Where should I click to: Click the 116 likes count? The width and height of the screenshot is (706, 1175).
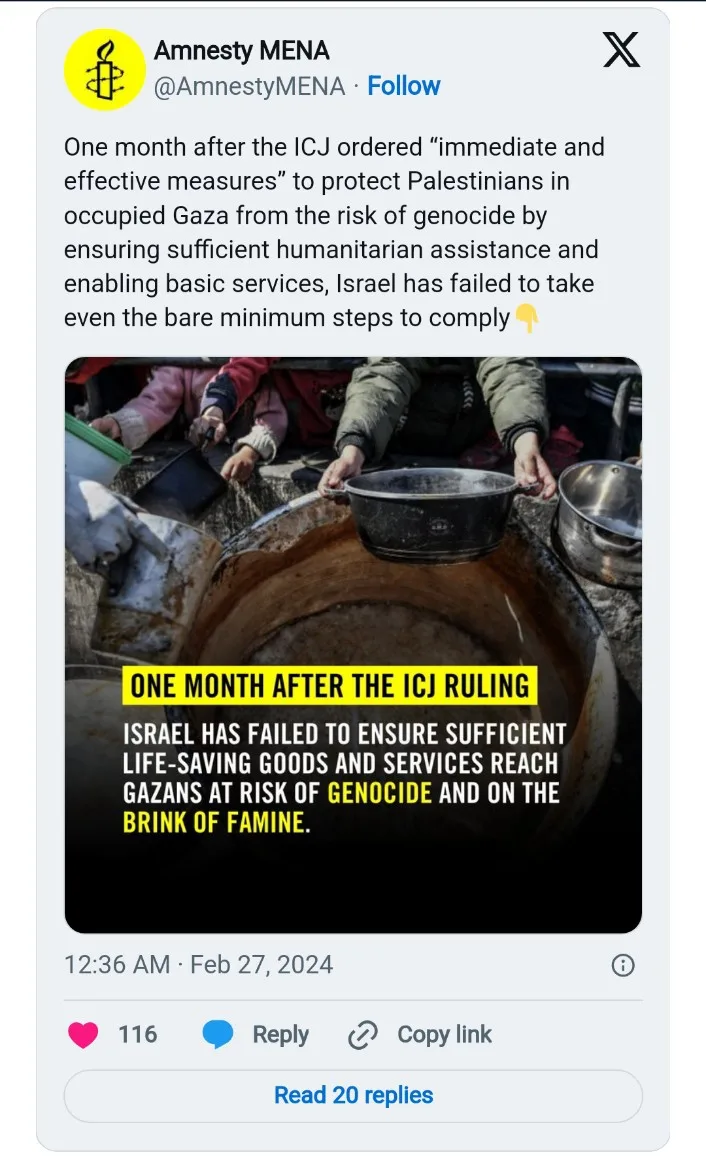point(138,1035)
